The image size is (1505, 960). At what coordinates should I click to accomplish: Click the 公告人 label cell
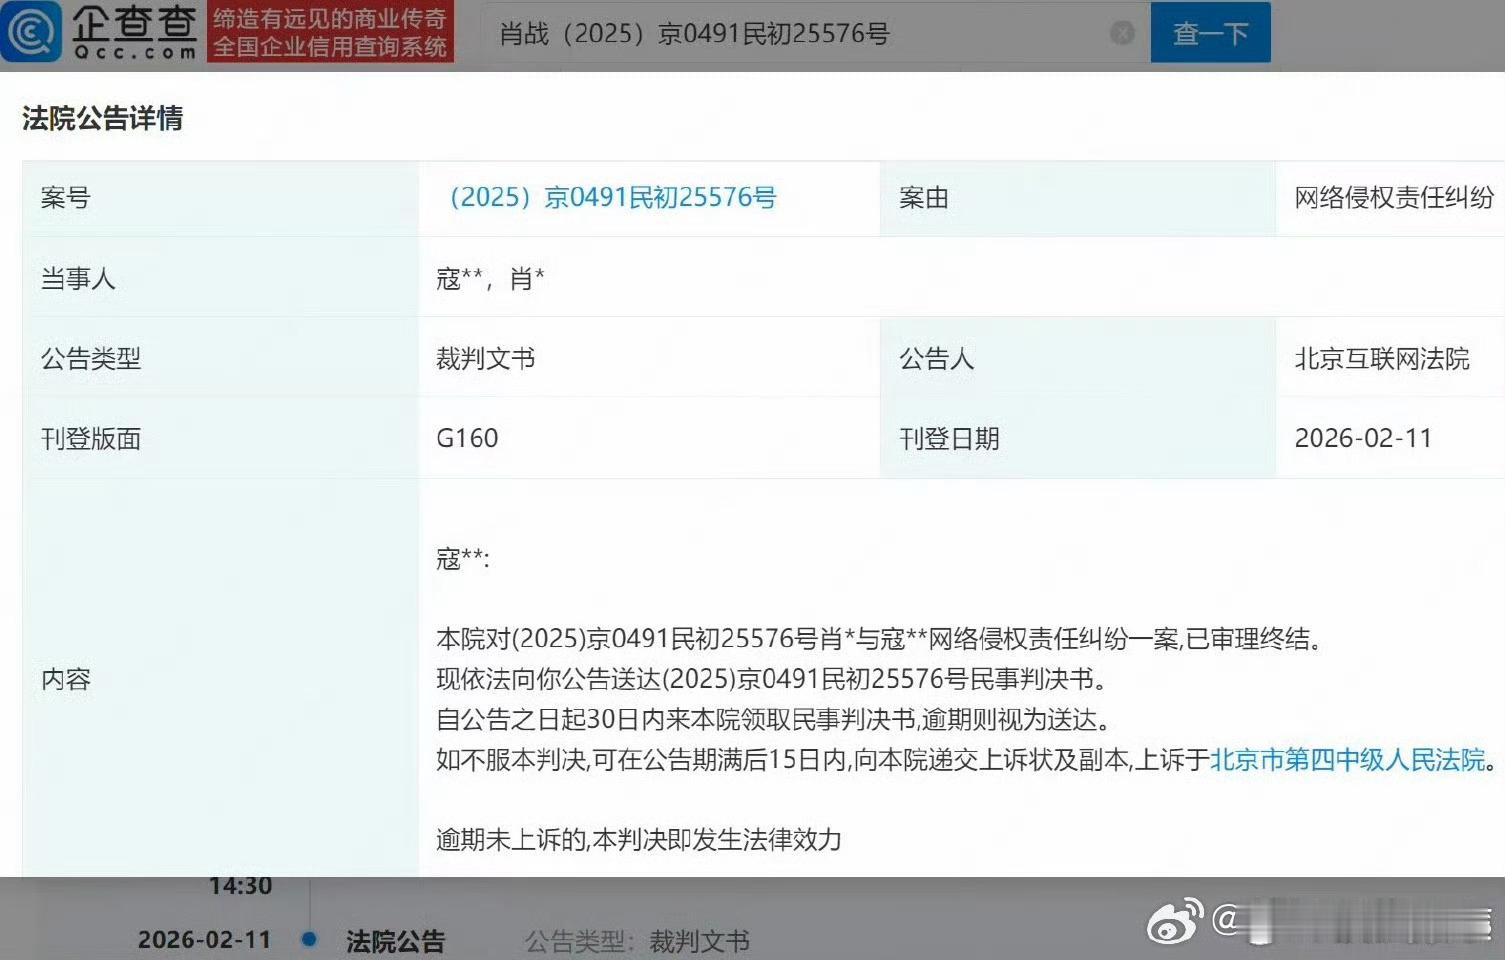tap(1077, 358)
